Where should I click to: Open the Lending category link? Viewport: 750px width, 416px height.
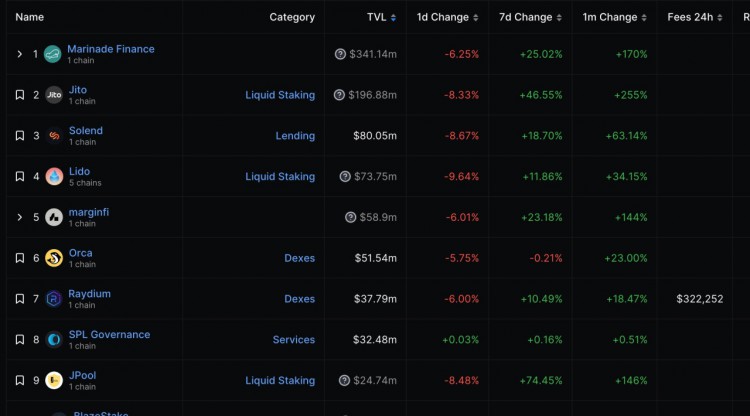(x=295, y=136)
